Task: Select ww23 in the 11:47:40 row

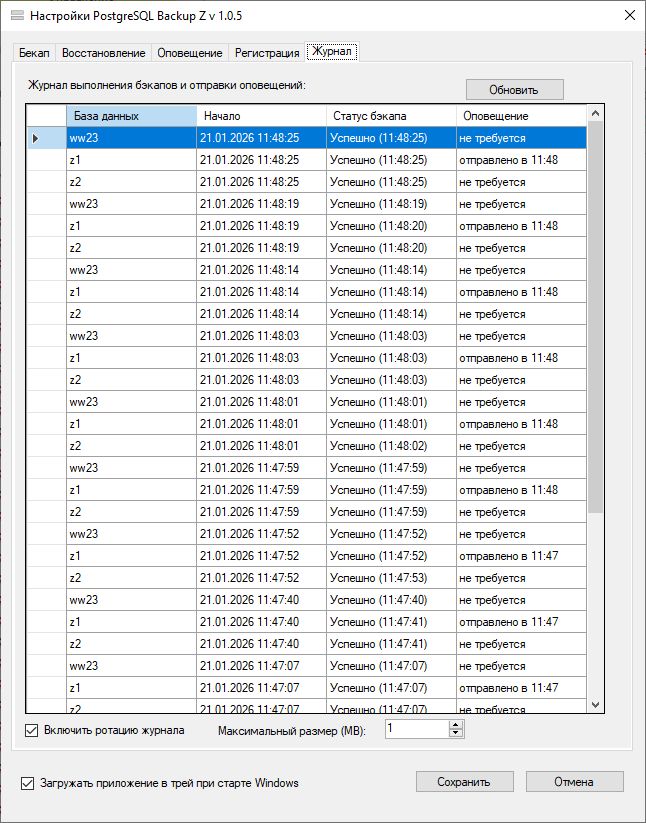Action: (131, 600)
